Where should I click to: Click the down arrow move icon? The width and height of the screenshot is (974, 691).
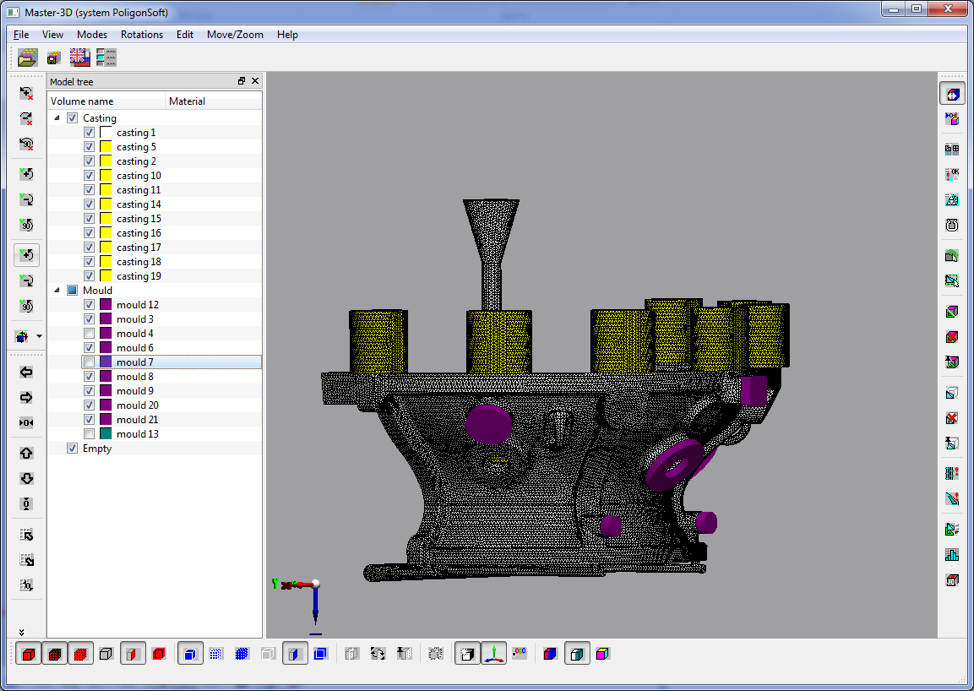coord(27,478)
